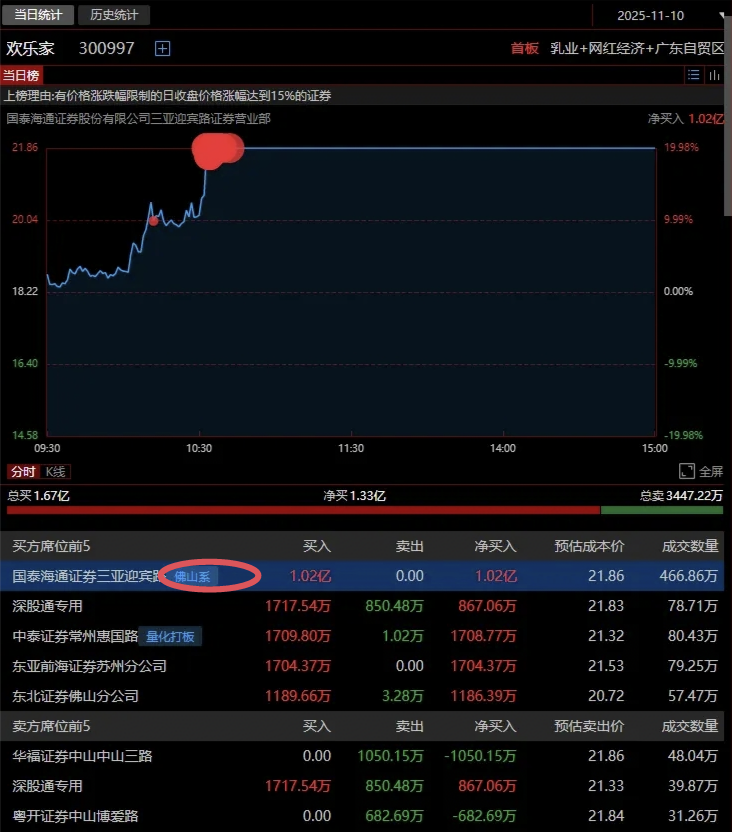Viewport: 732px width, 832px height.
Task: Click 总卖 3447.22万 value
Action: [681, 496]
